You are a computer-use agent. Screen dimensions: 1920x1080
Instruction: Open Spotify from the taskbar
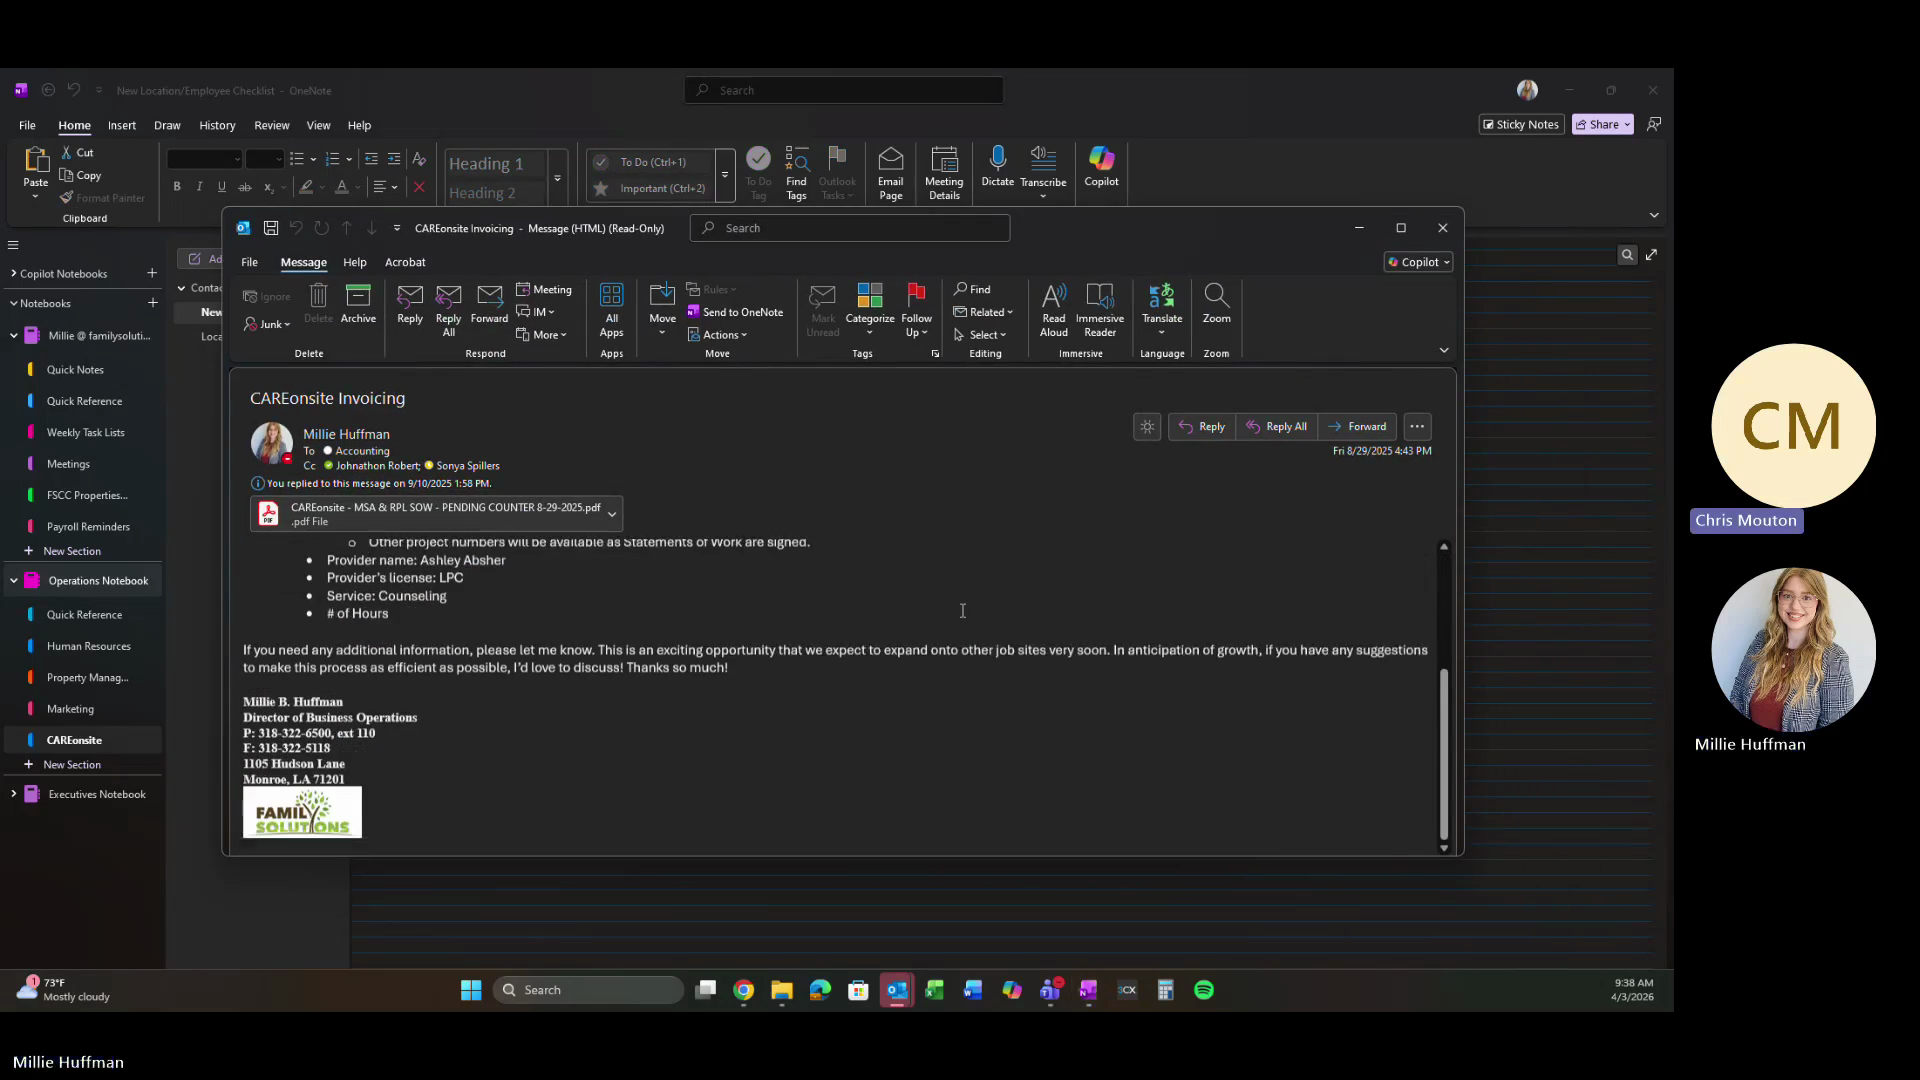pos(1204,990)
